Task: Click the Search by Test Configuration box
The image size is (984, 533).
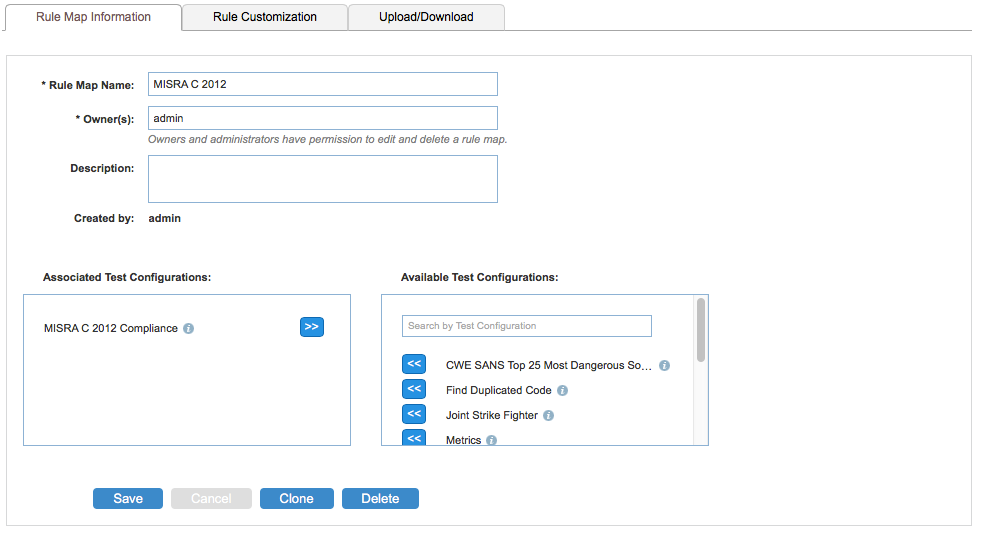Action: click(x=527, y=326)
